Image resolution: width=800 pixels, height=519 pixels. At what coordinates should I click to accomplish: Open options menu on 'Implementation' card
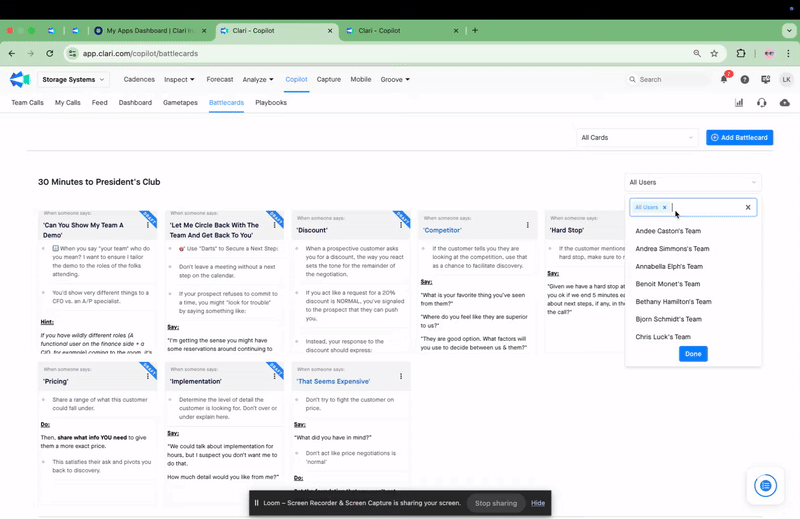click(x=274, y=376)
